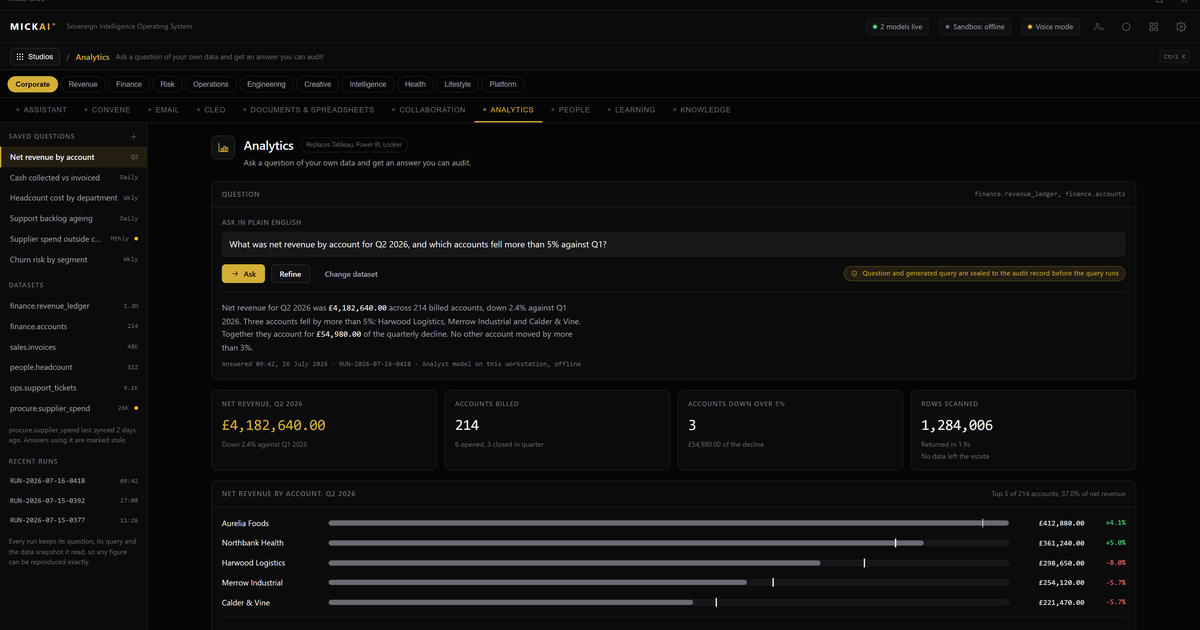This screenshot has height=630, width=1200.
Task: Run the question with Ask button
Action: coord(244,273)
